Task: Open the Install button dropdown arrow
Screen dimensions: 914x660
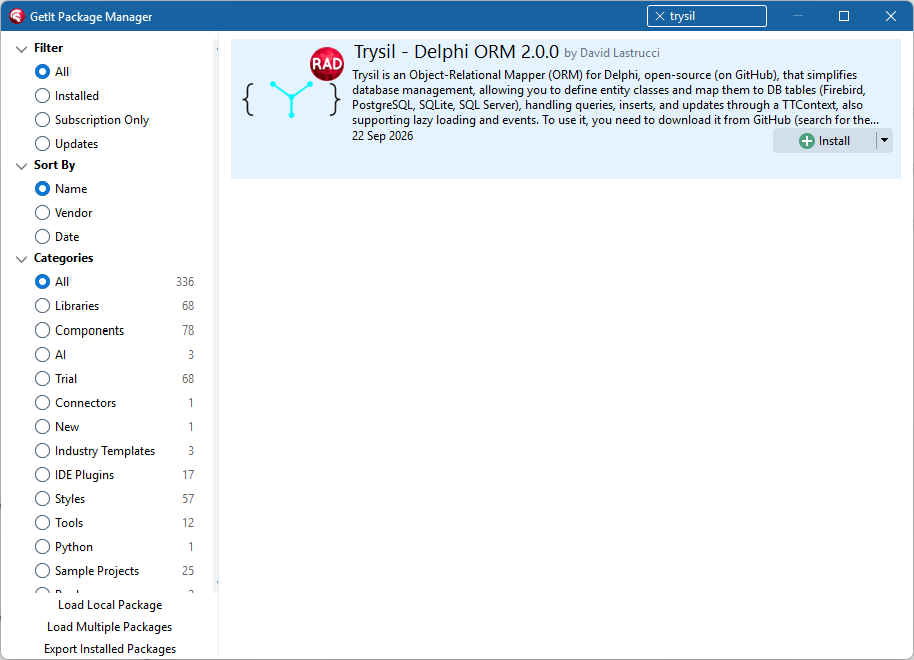Action: pyautogui.click(x=884, y=141)
